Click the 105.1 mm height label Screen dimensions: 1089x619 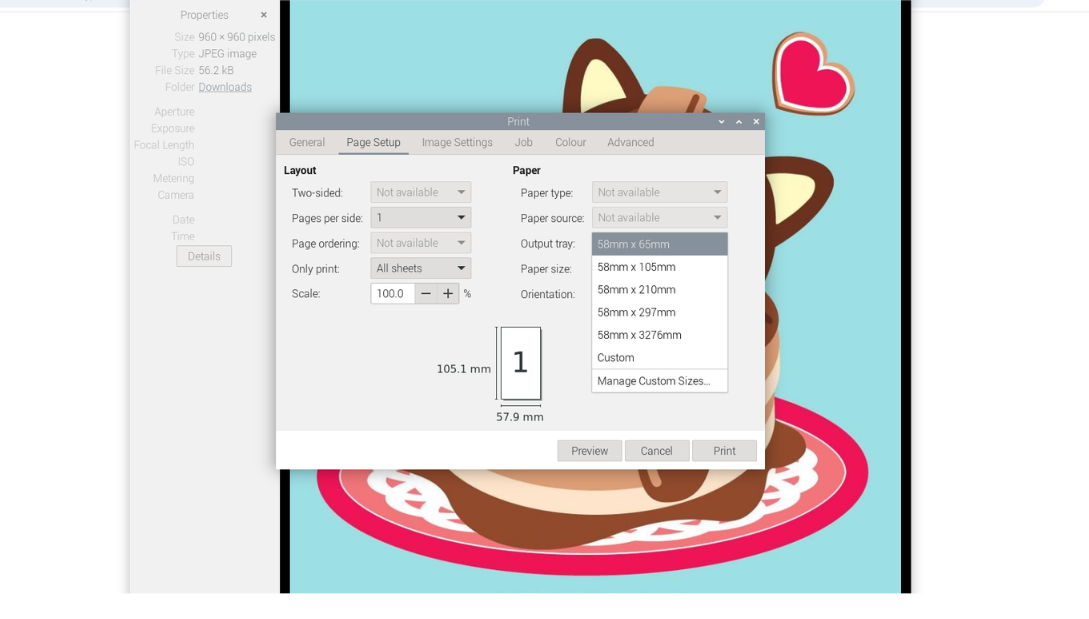point(464,369)
